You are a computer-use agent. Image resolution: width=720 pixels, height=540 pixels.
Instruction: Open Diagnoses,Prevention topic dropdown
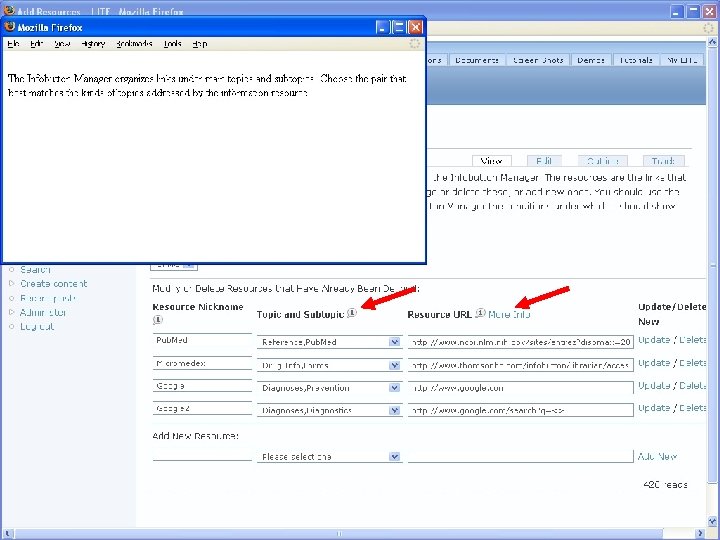329,388
